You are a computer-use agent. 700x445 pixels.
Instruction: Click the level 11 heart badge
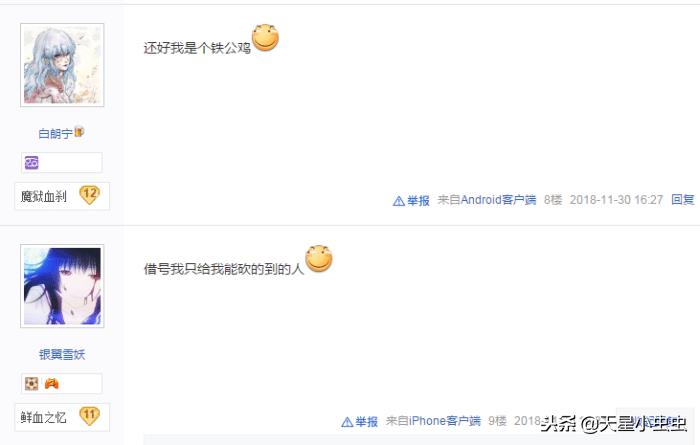pos(89,416)
